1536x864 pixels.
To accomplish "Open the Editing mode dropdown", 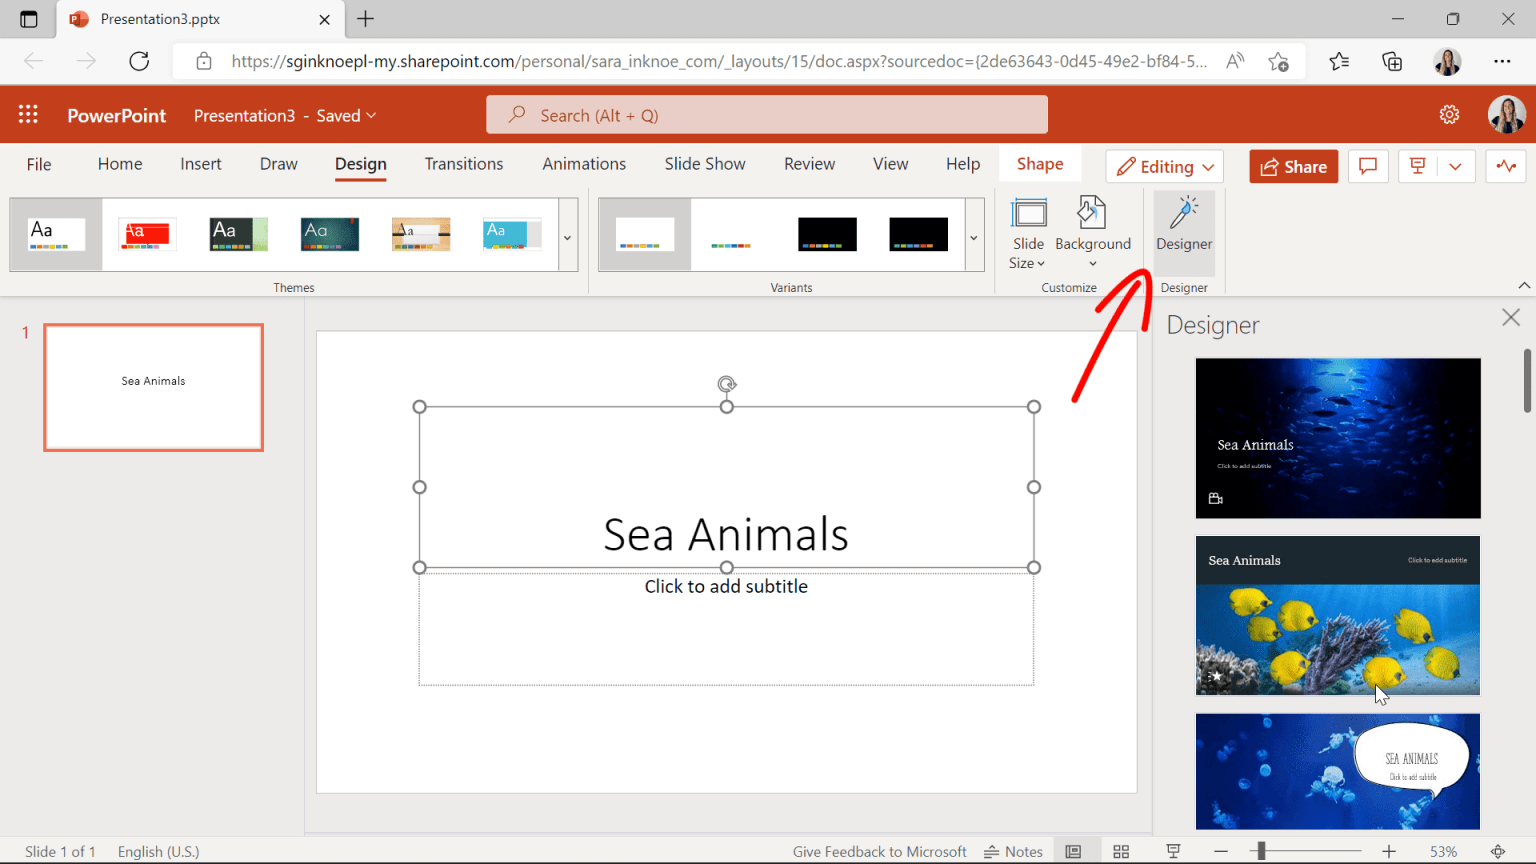I will point(1164,166).
